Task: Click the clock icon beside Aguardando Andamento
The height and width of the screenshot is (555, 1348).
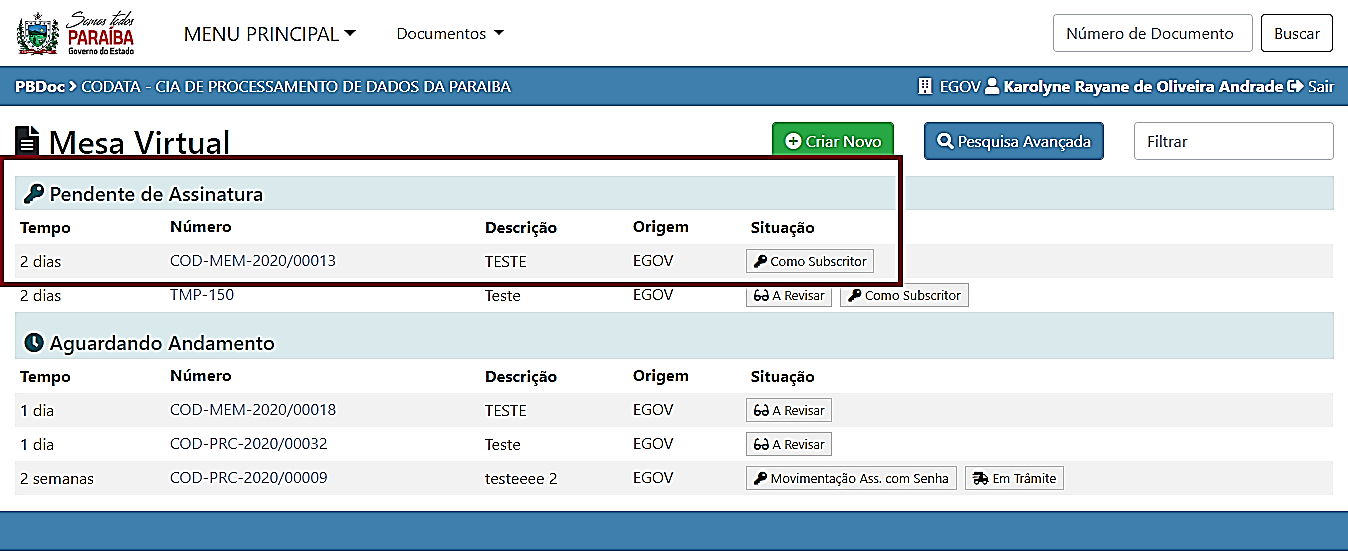Action: tap(33, 343)
